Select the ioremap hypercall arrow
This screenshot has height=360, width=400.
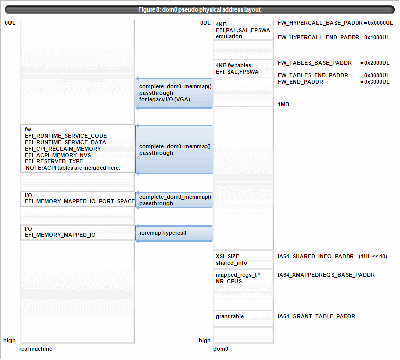click(x=174, y=233)
